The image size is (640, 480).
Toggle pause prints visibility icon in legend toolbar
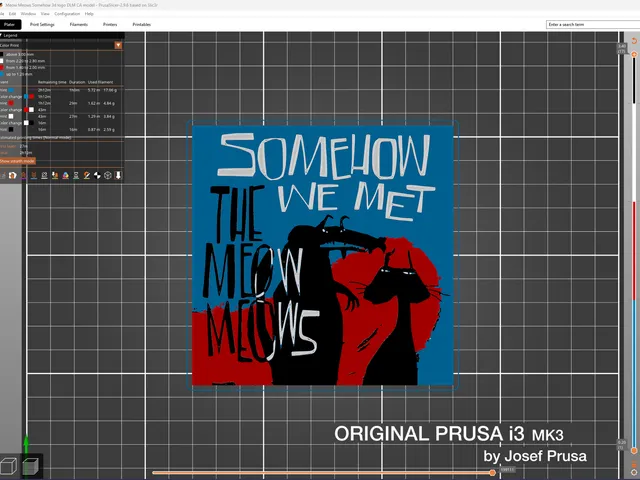(76, 175)
